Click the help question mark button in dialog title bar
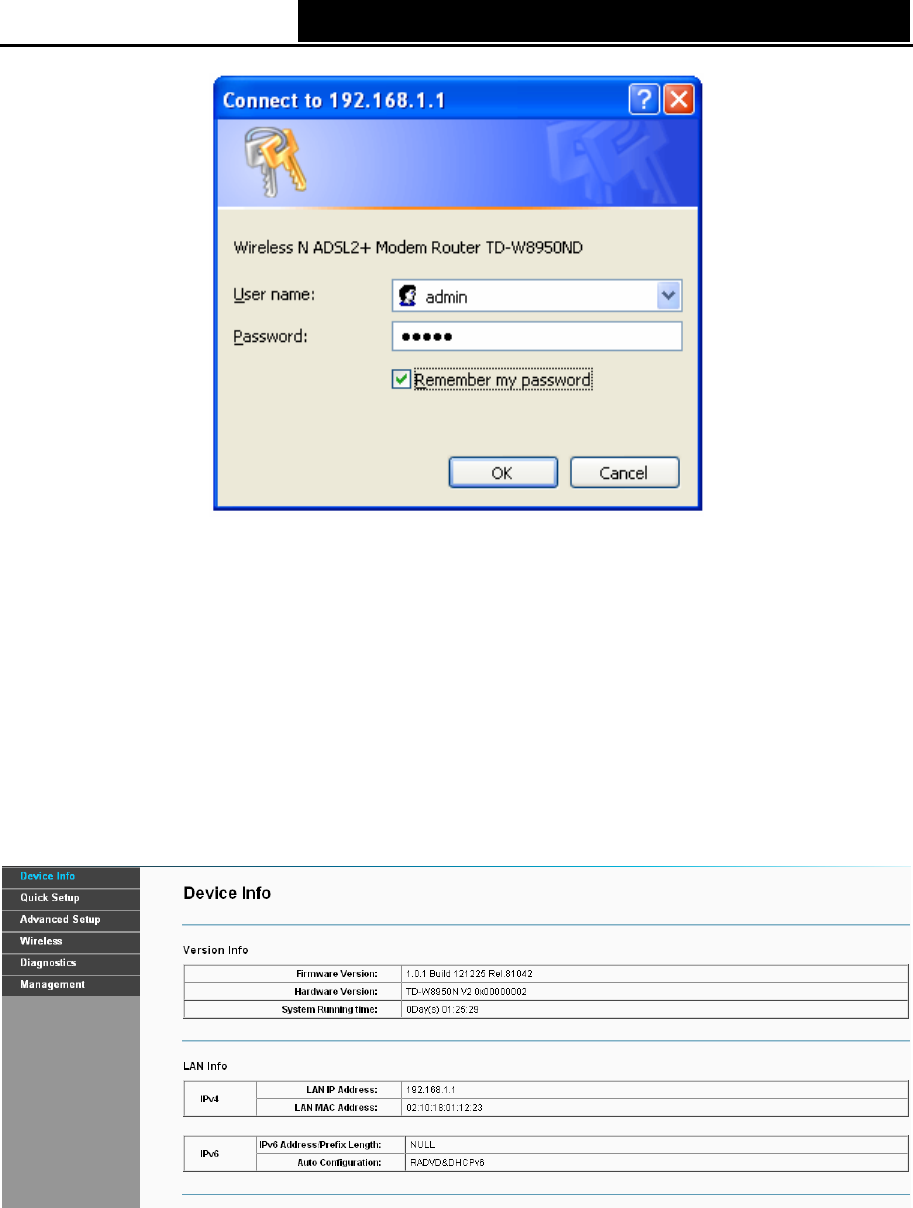 [x=643, y=101]
